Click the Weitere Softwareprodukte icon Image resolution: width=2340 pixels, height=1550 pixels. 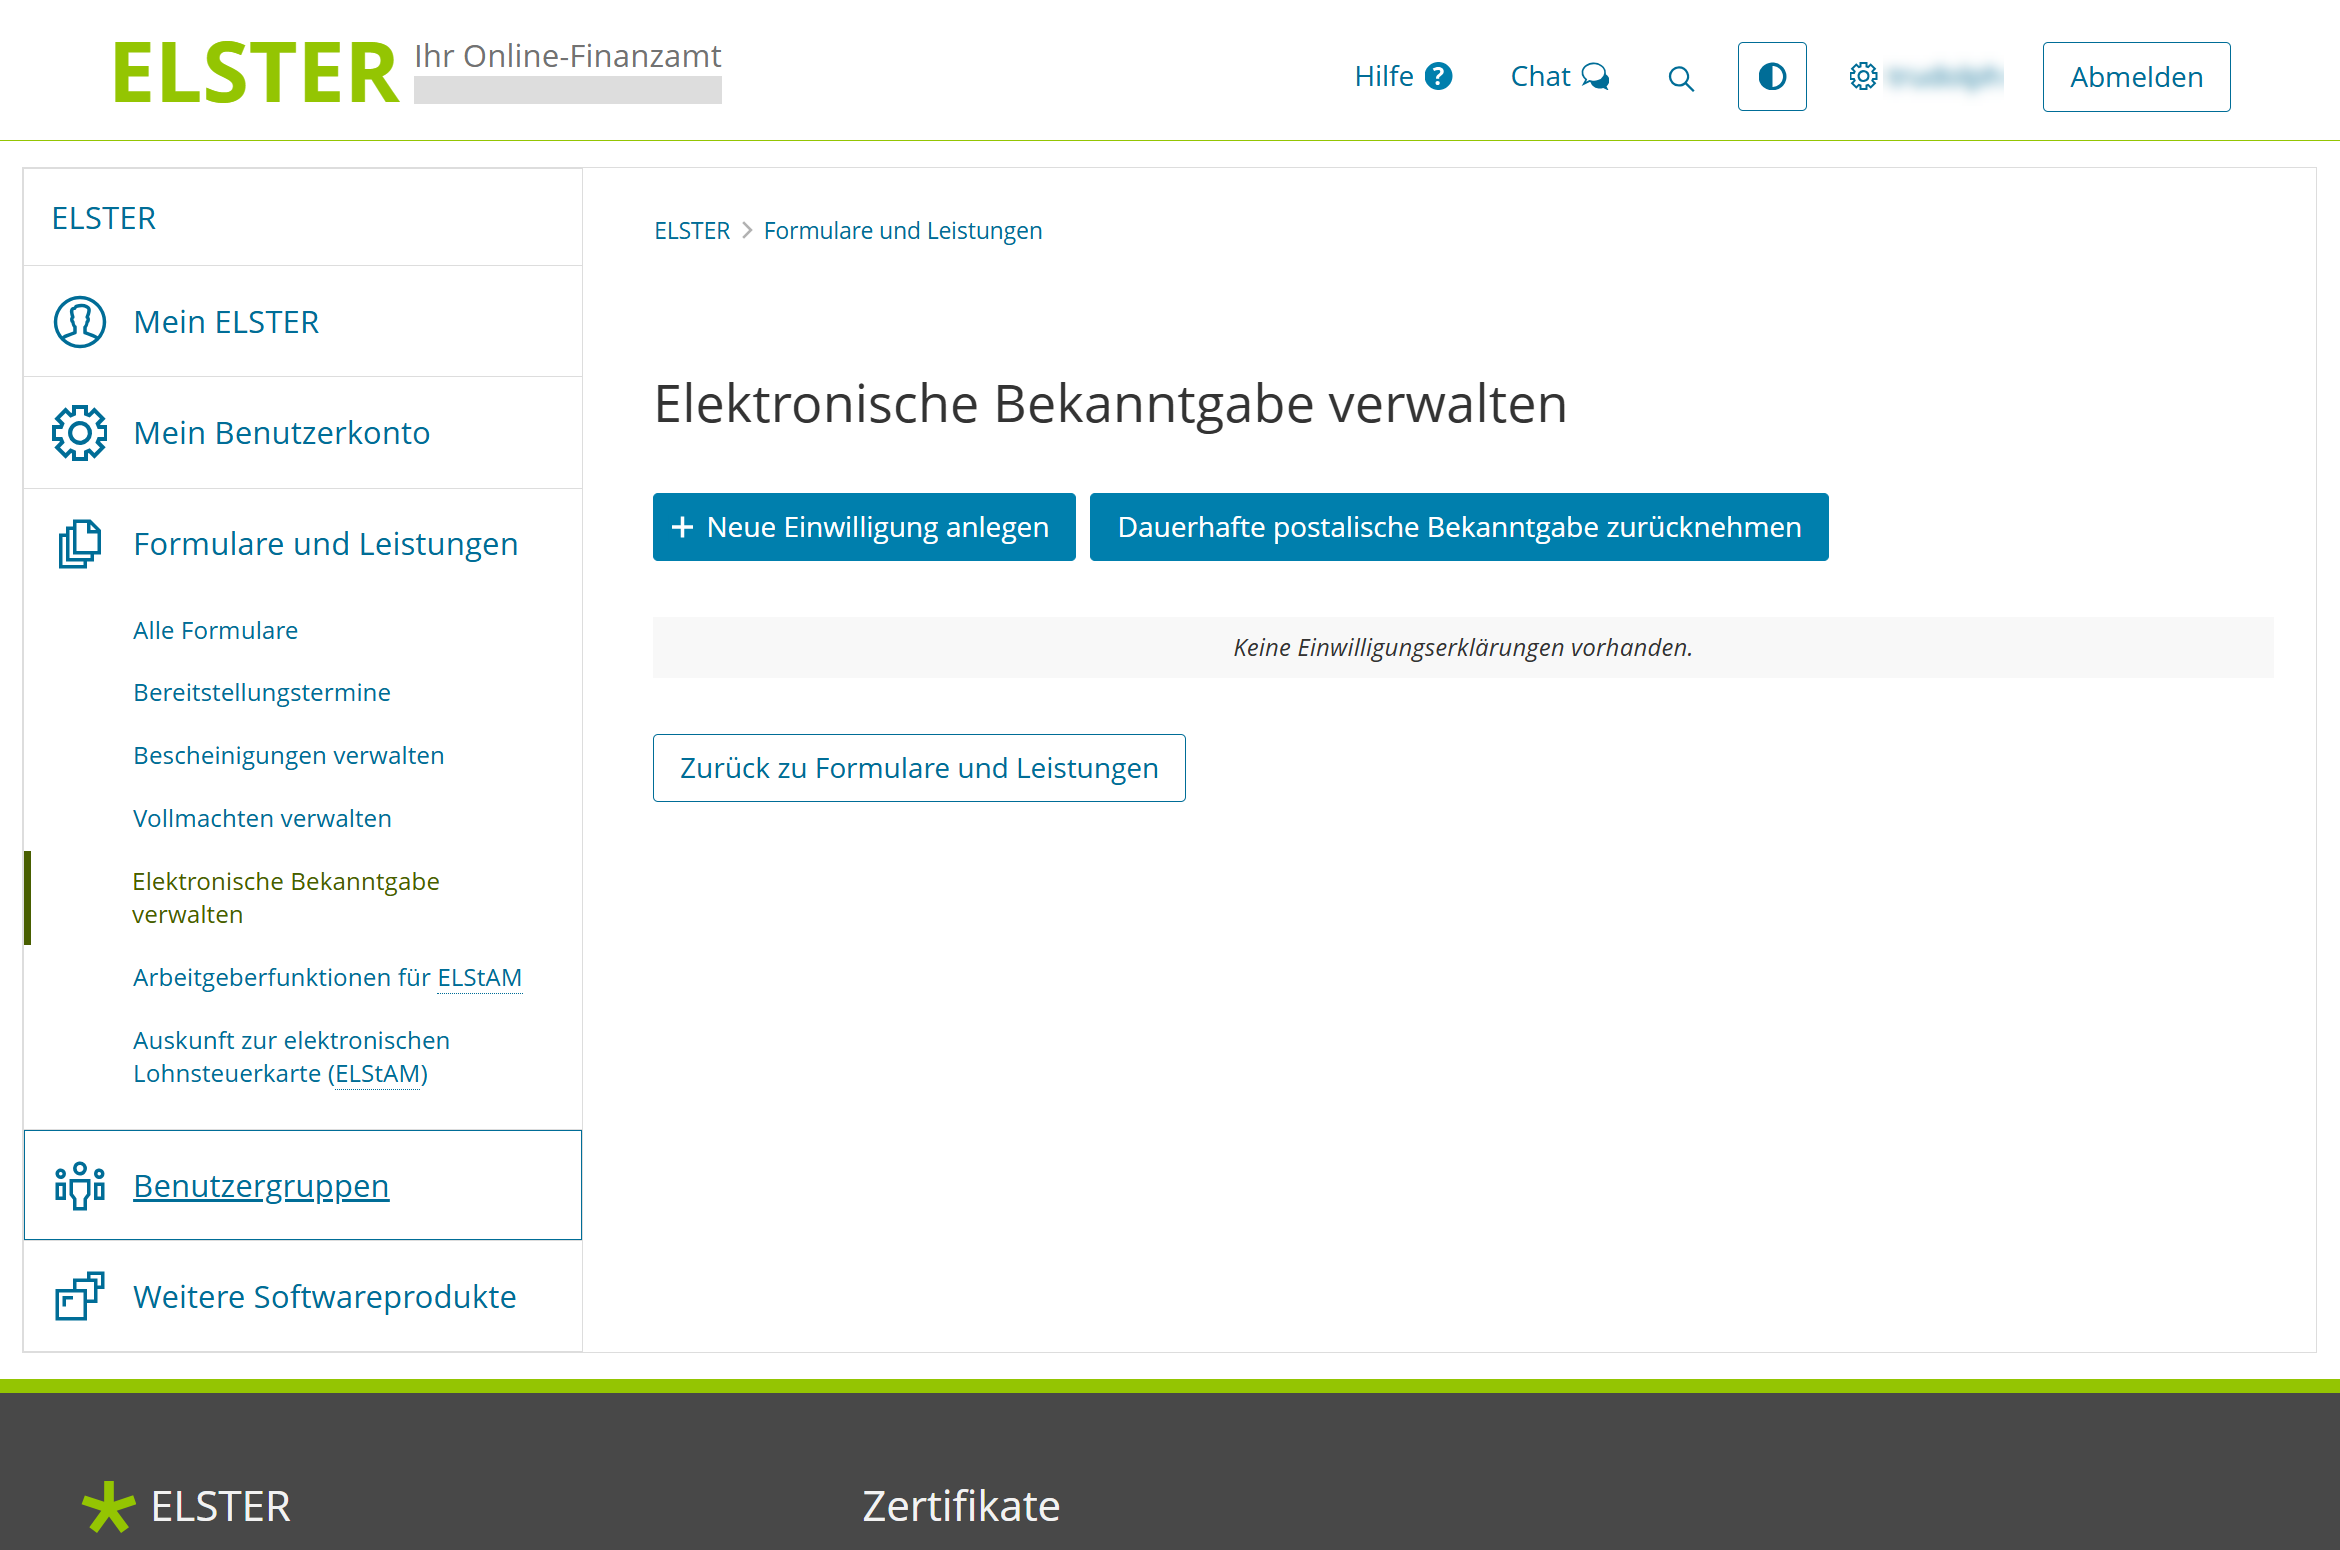pos(80,1297)
